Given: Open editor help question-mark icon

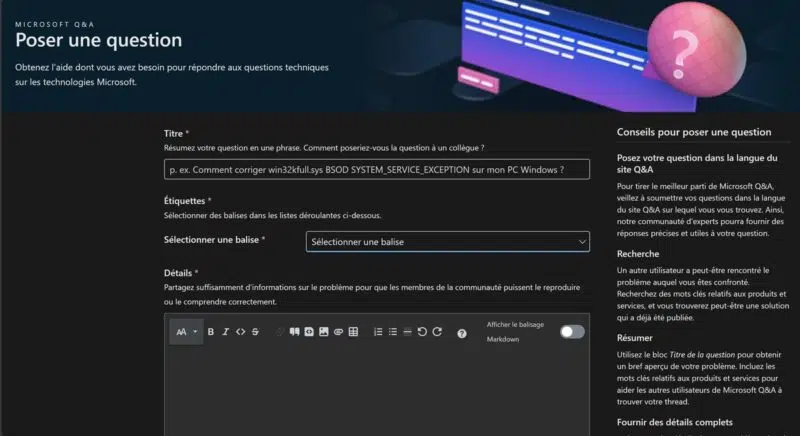Looking at the screenshot, I should 462,334.
